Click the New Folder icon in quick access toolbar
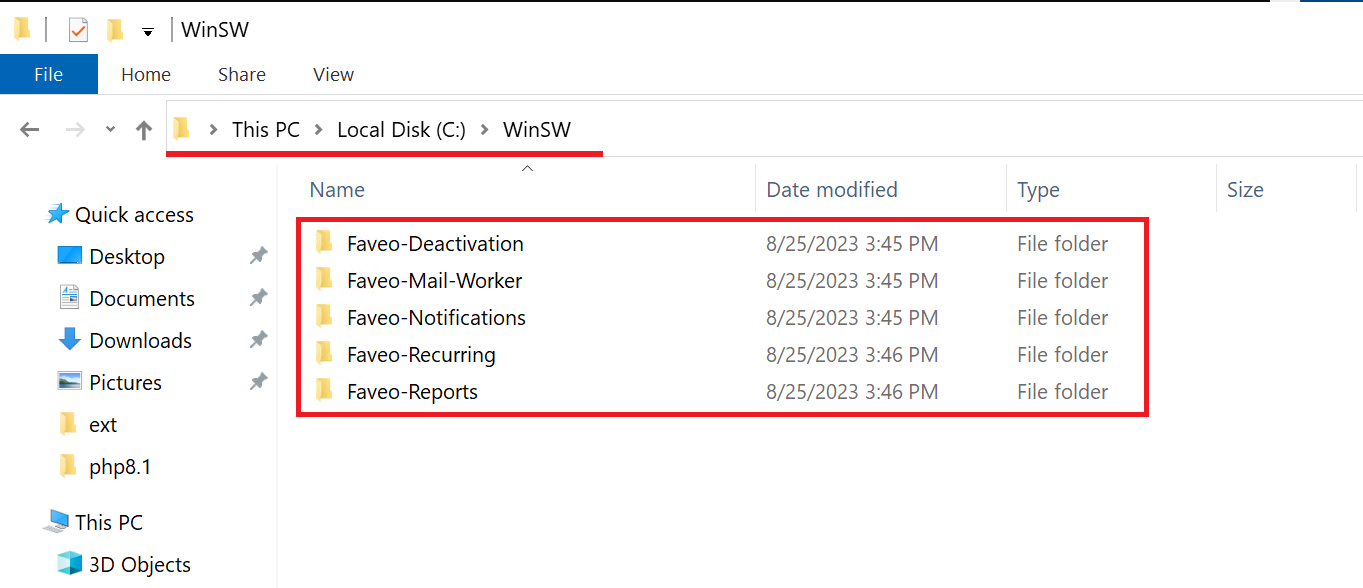This screenshot has height=588, width=1363. click(x=115, y=30)
